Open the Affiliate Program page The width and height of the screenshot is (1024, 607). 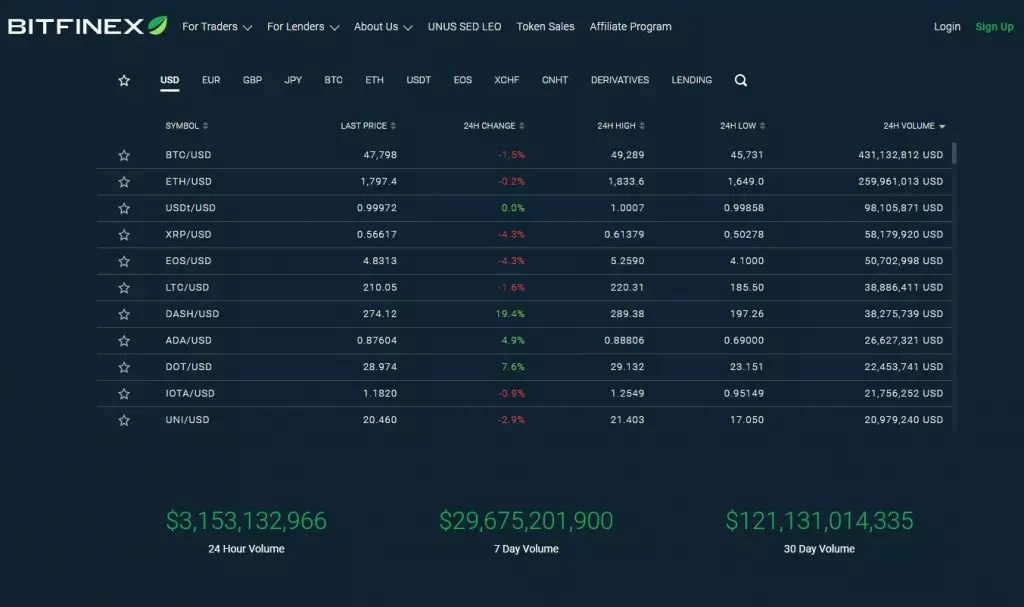tap(630, 27)
